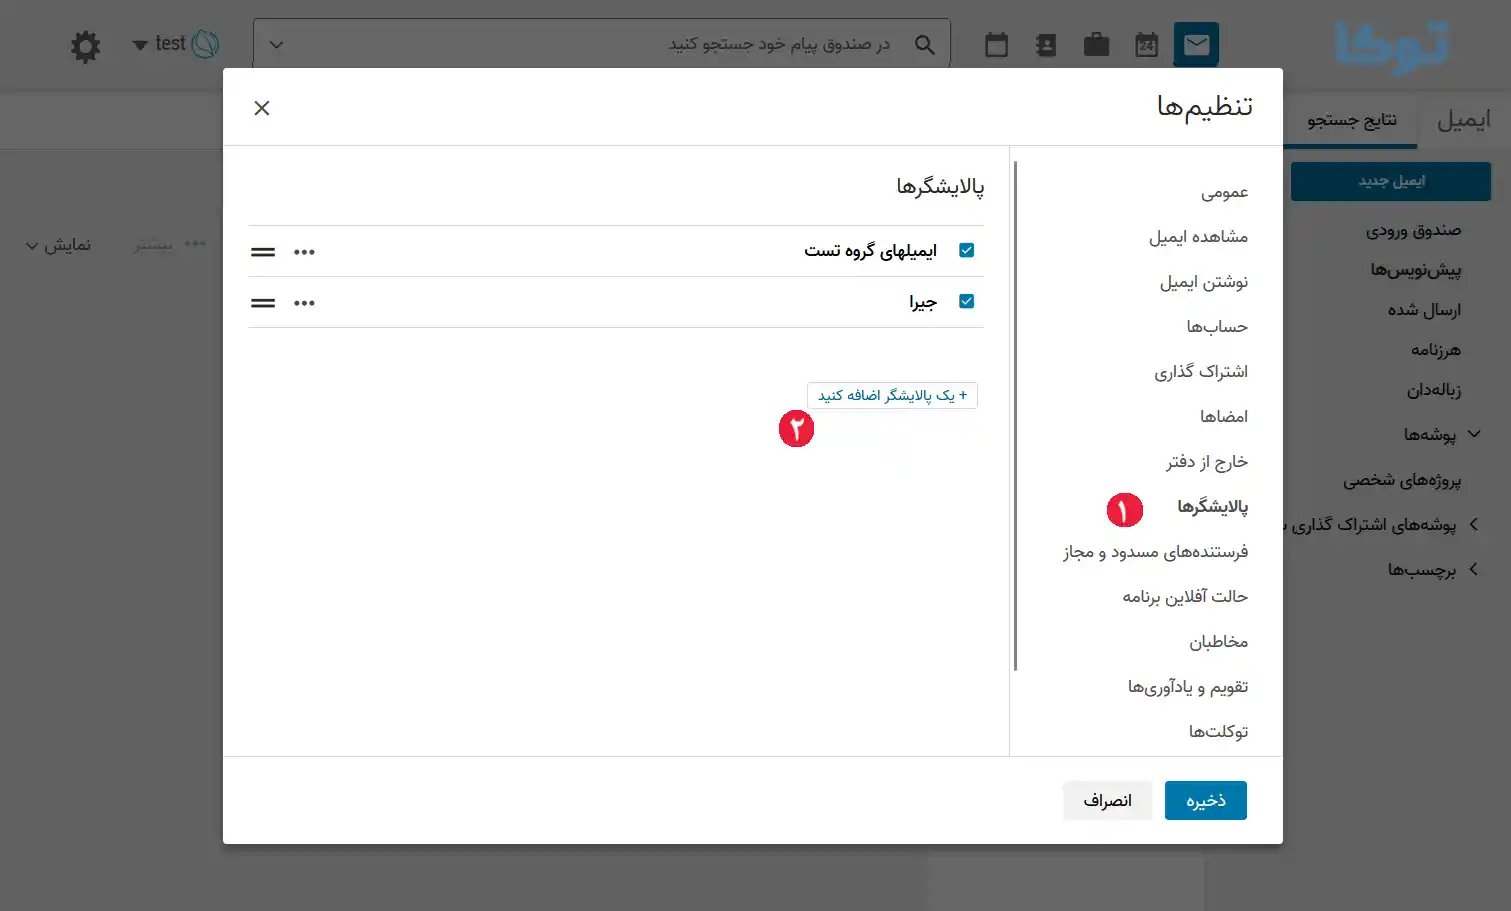Open پیش‌نویس‌ها folder
Viewport: 1511px width, 911px height.
pyautogui.click(x=1415, y=270)
